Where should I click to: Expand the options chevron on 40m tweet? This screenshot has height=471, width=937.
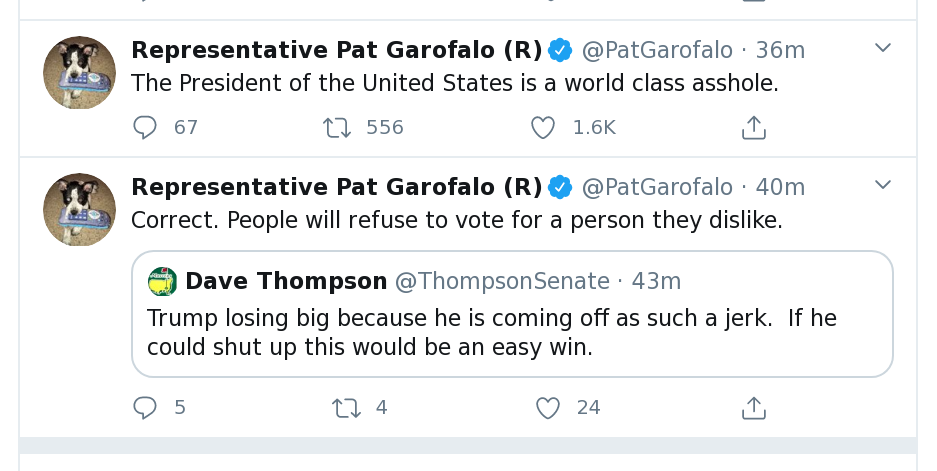click(883, 185)
